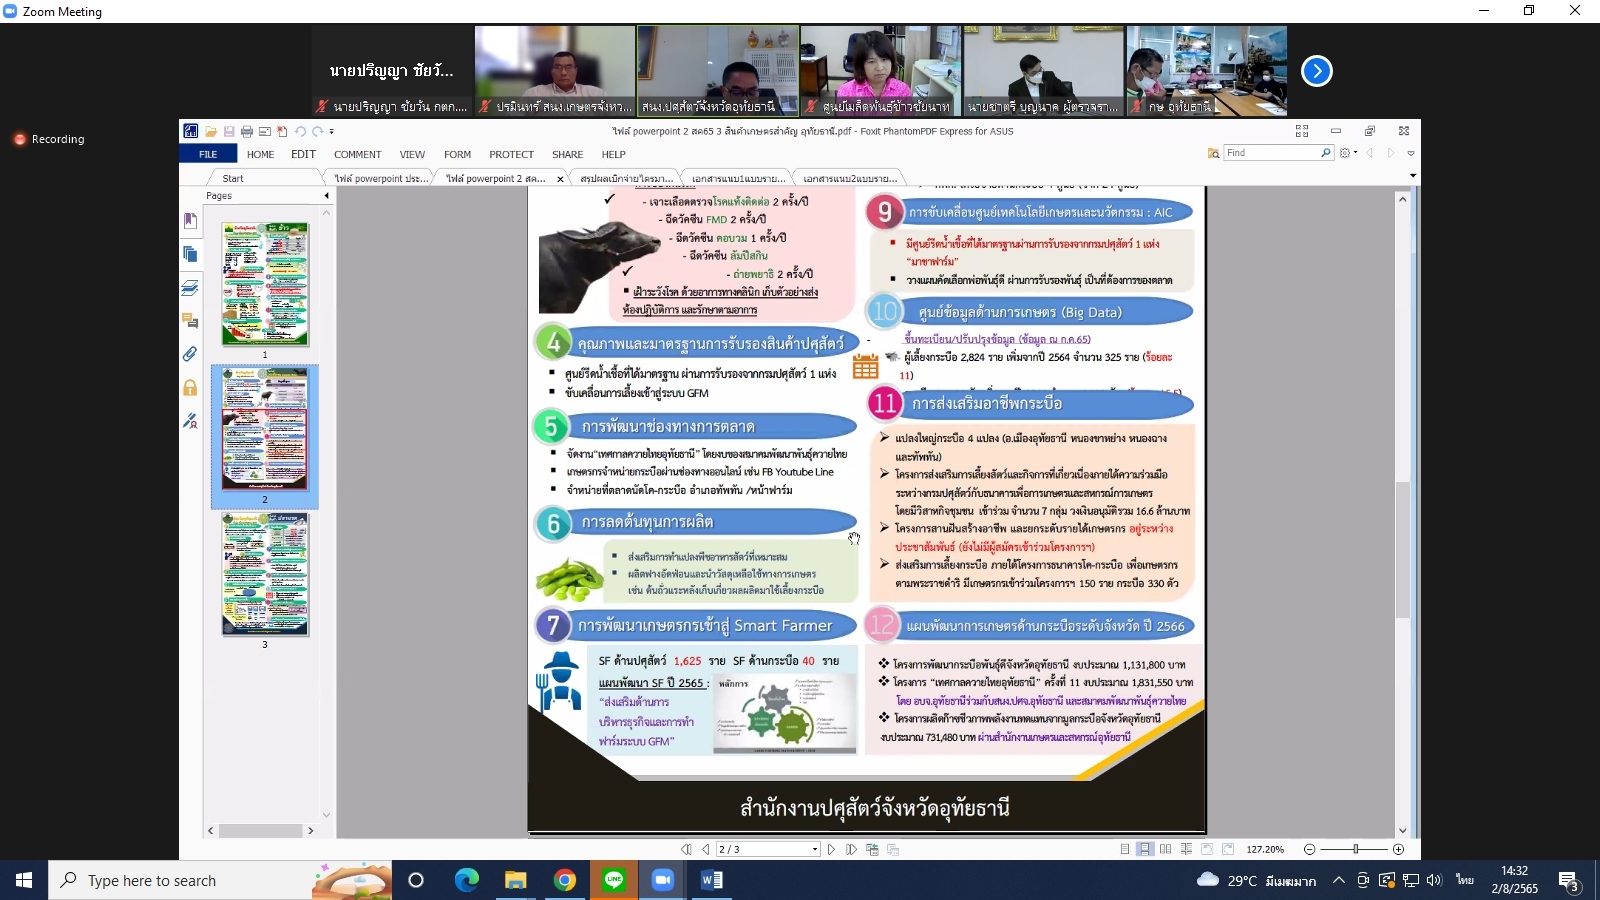Open the FORM ribbon tab

[457, 154]
